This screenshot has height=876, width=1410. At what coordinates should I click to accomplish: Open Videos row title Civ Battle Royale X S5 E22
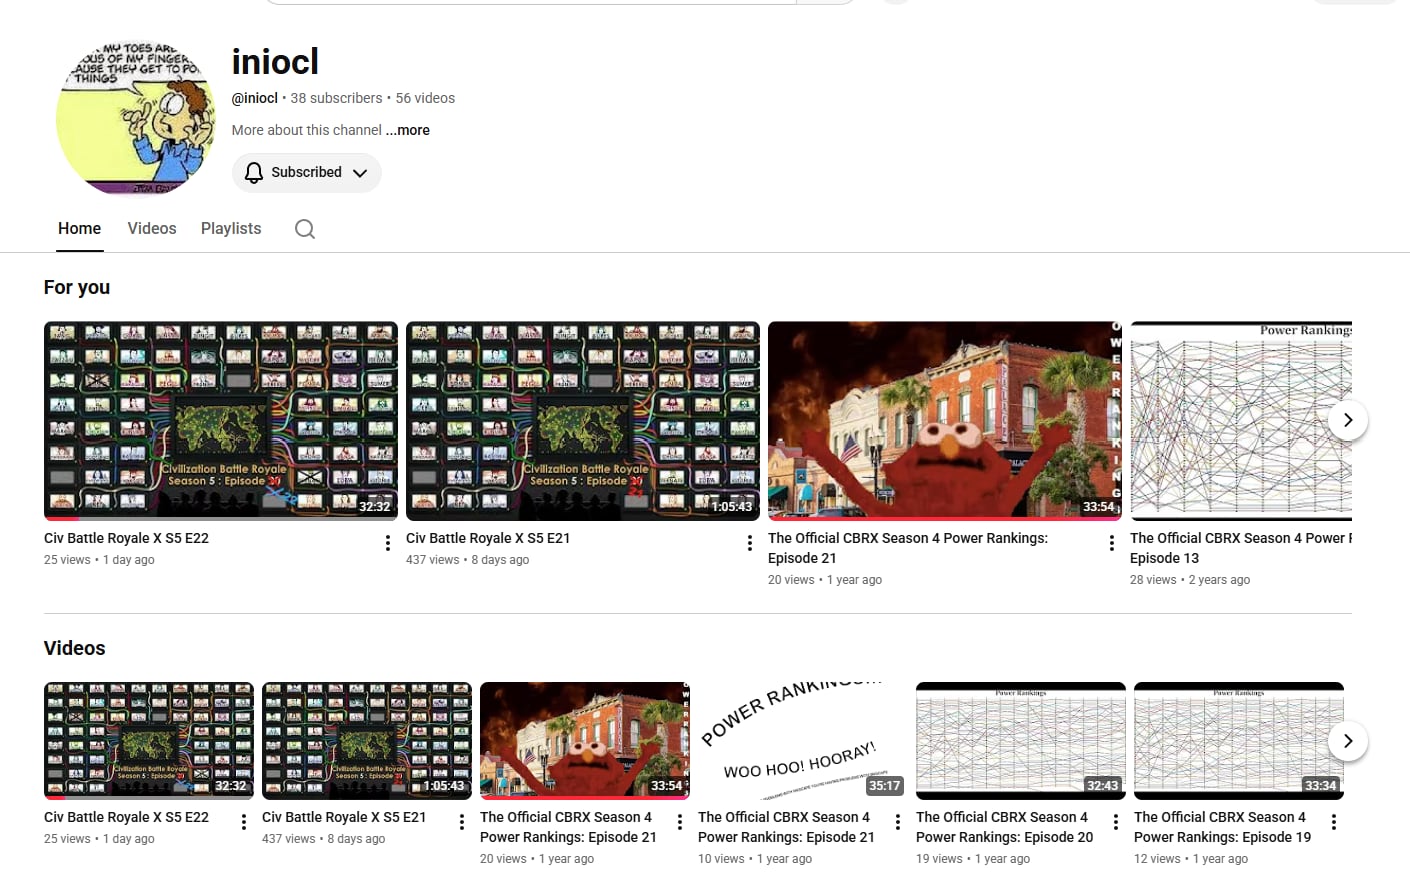[126, 817]
